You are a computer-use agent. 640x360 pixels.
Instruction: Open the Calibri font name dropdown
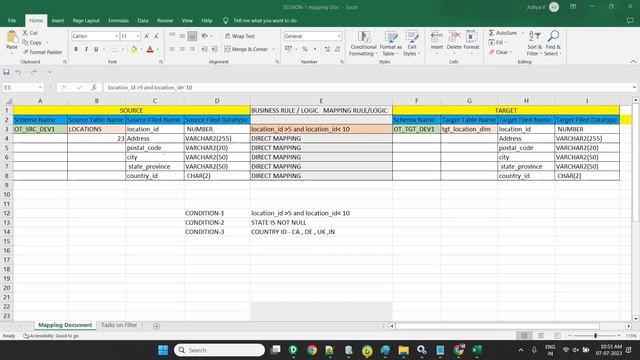point(116,36)
